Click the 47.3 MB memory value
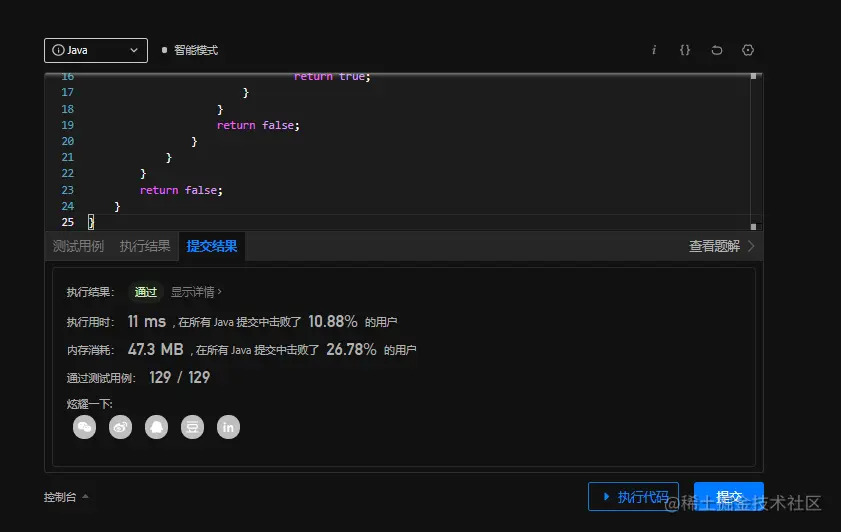This screenshot has width=841, height=532. pyautogui.click(x=156, y=350)
